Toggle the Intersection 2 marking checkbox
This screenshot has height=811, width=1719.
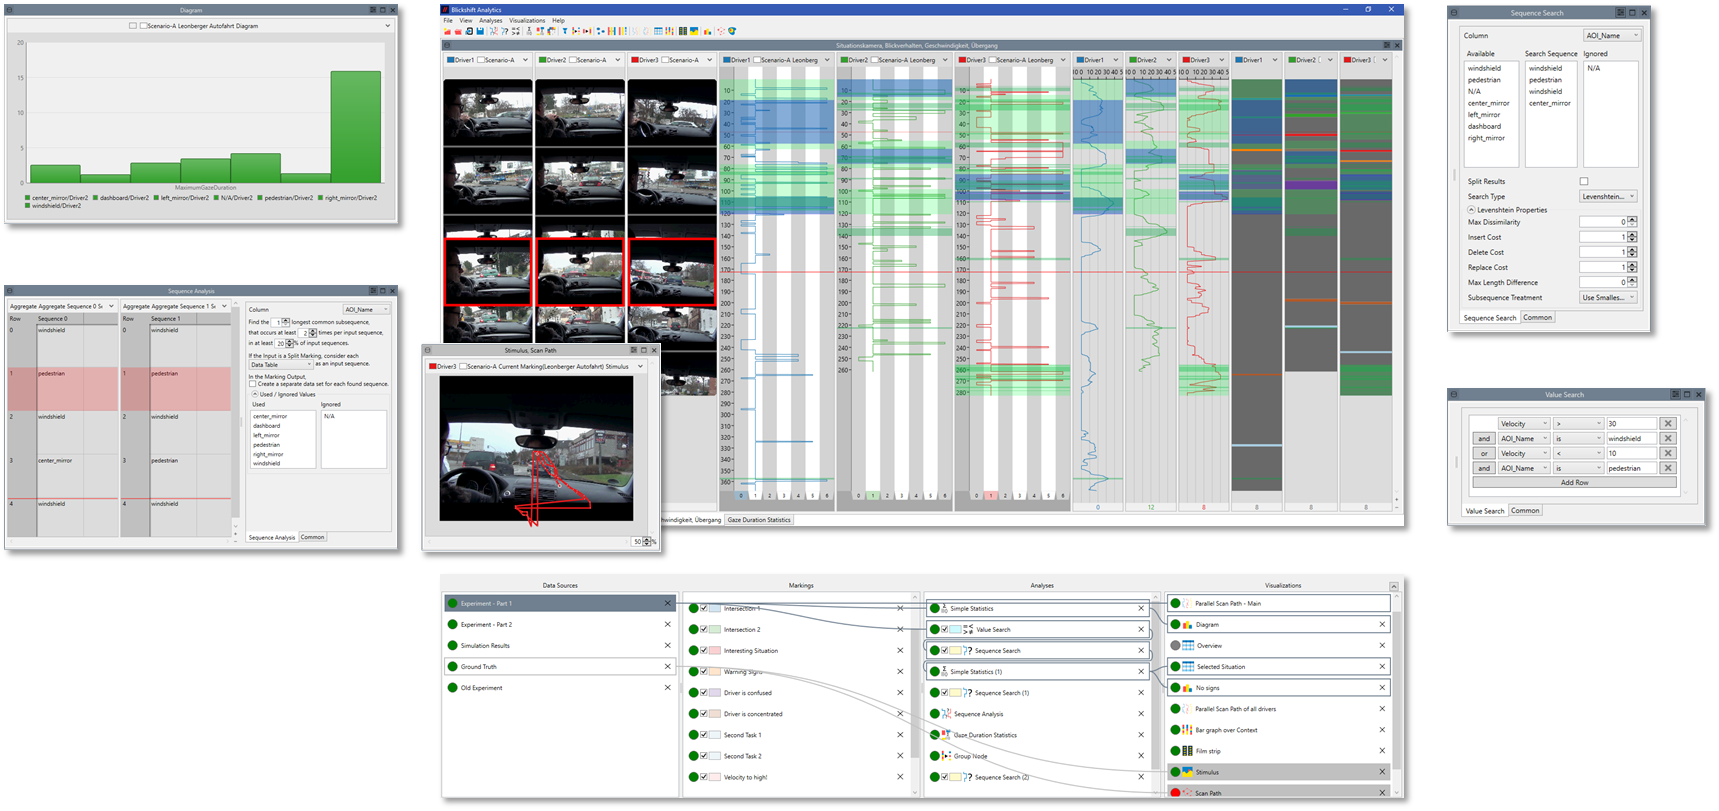(x=704, y=629)
